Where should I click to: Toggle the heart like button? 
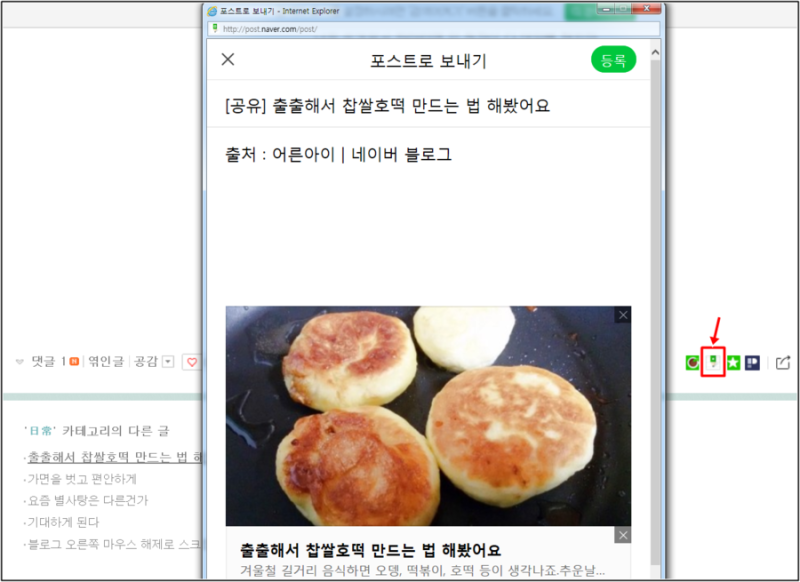coord(192,362)
